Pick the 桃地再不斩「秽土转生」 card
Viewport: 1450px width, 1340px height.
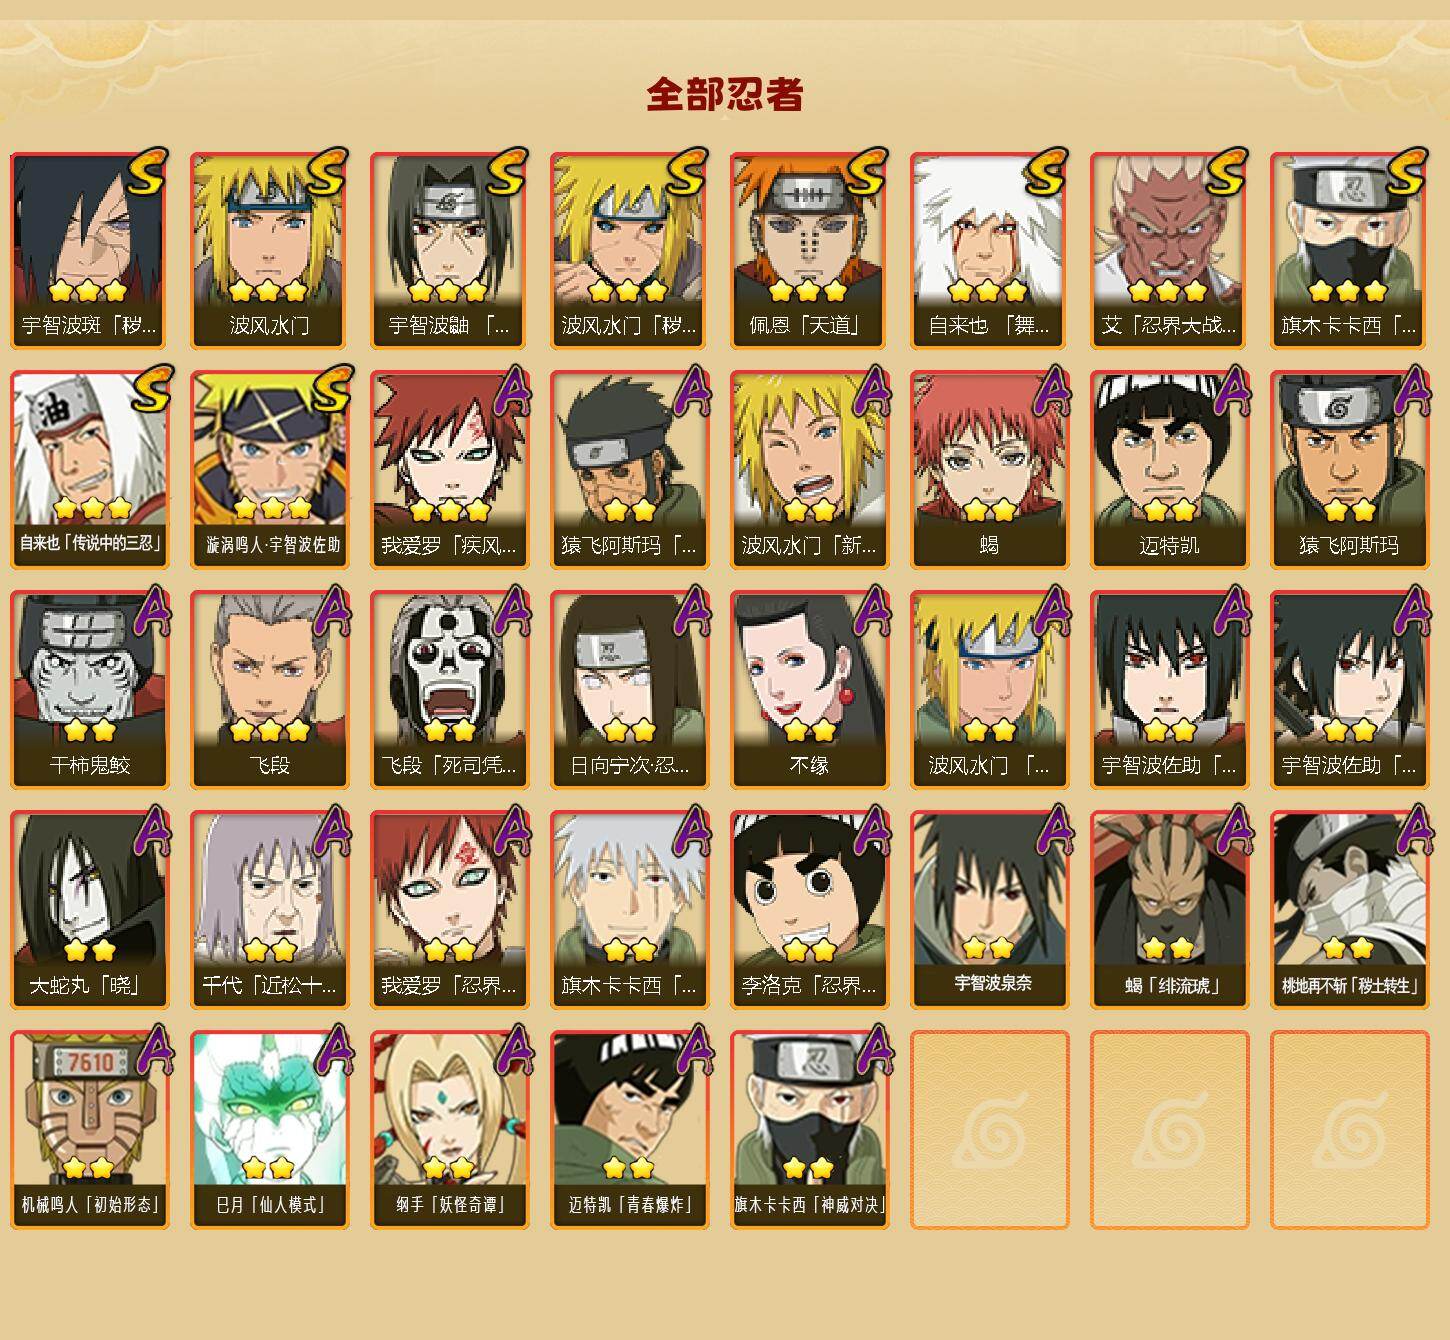(1350, 910)
